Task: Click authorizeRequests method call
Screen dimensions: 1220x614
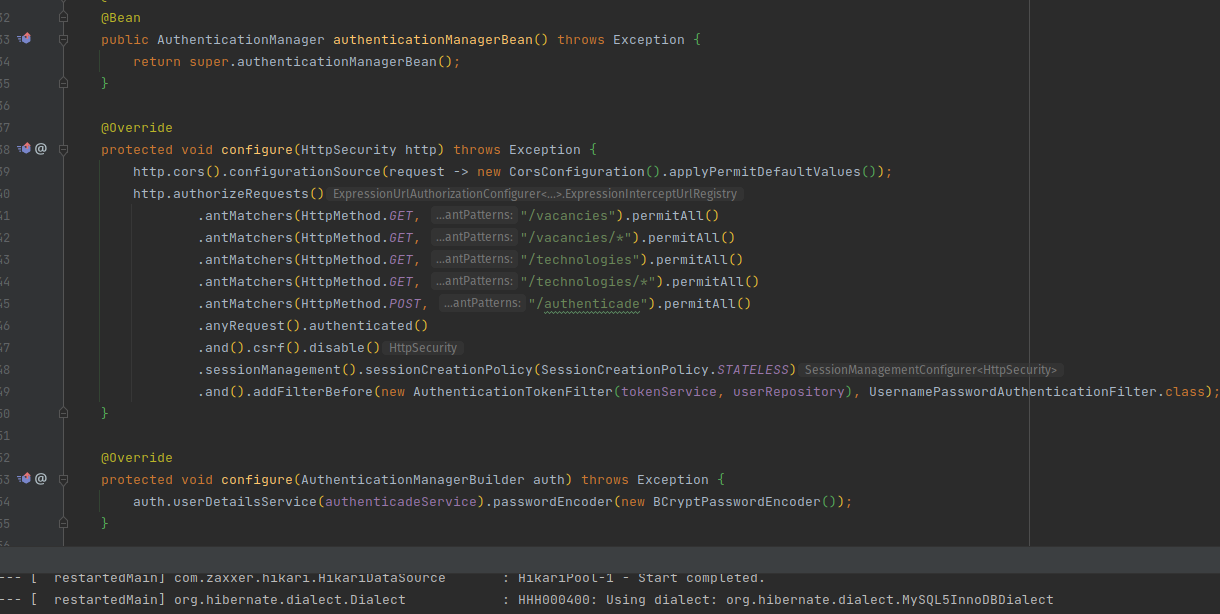Action: [241, 194]
